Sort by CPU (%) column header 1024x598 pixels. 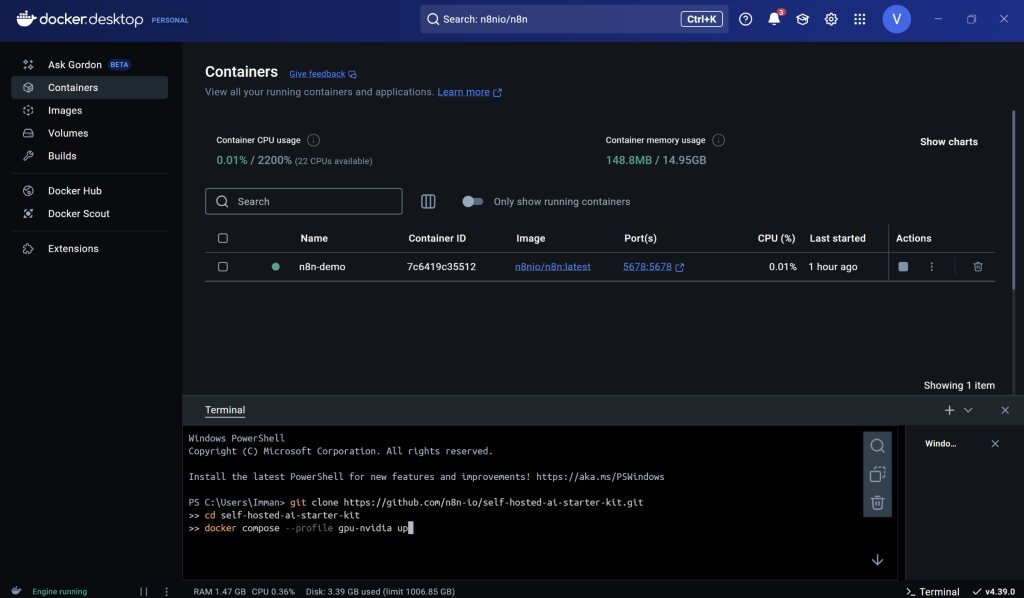(x=776, y=238)
